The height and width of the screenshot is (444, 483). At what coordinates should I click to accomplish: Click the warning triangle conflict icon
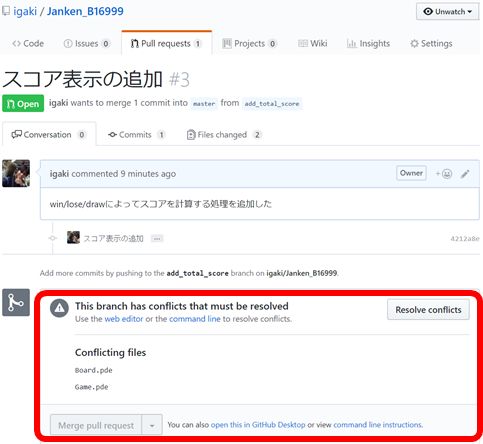click(59, 308)
